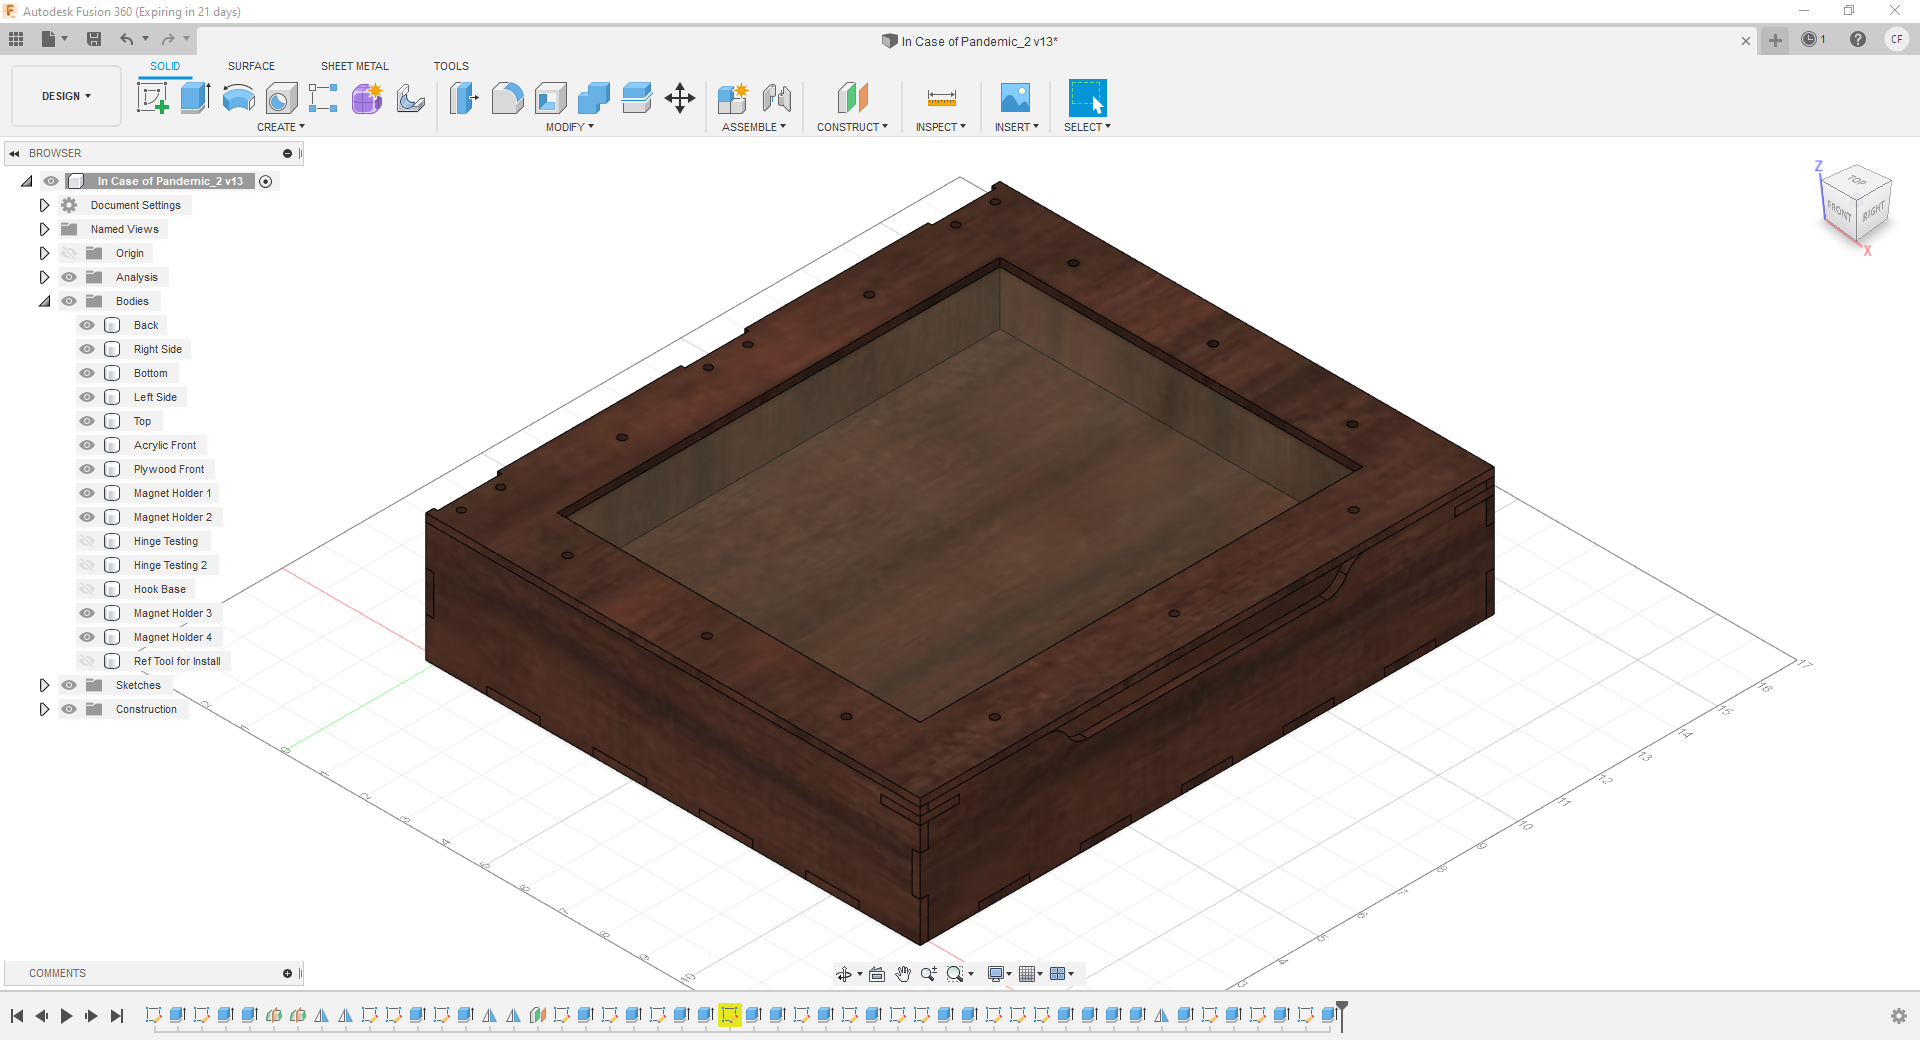Show the Hinge Testing body

[x=87, y=541]
